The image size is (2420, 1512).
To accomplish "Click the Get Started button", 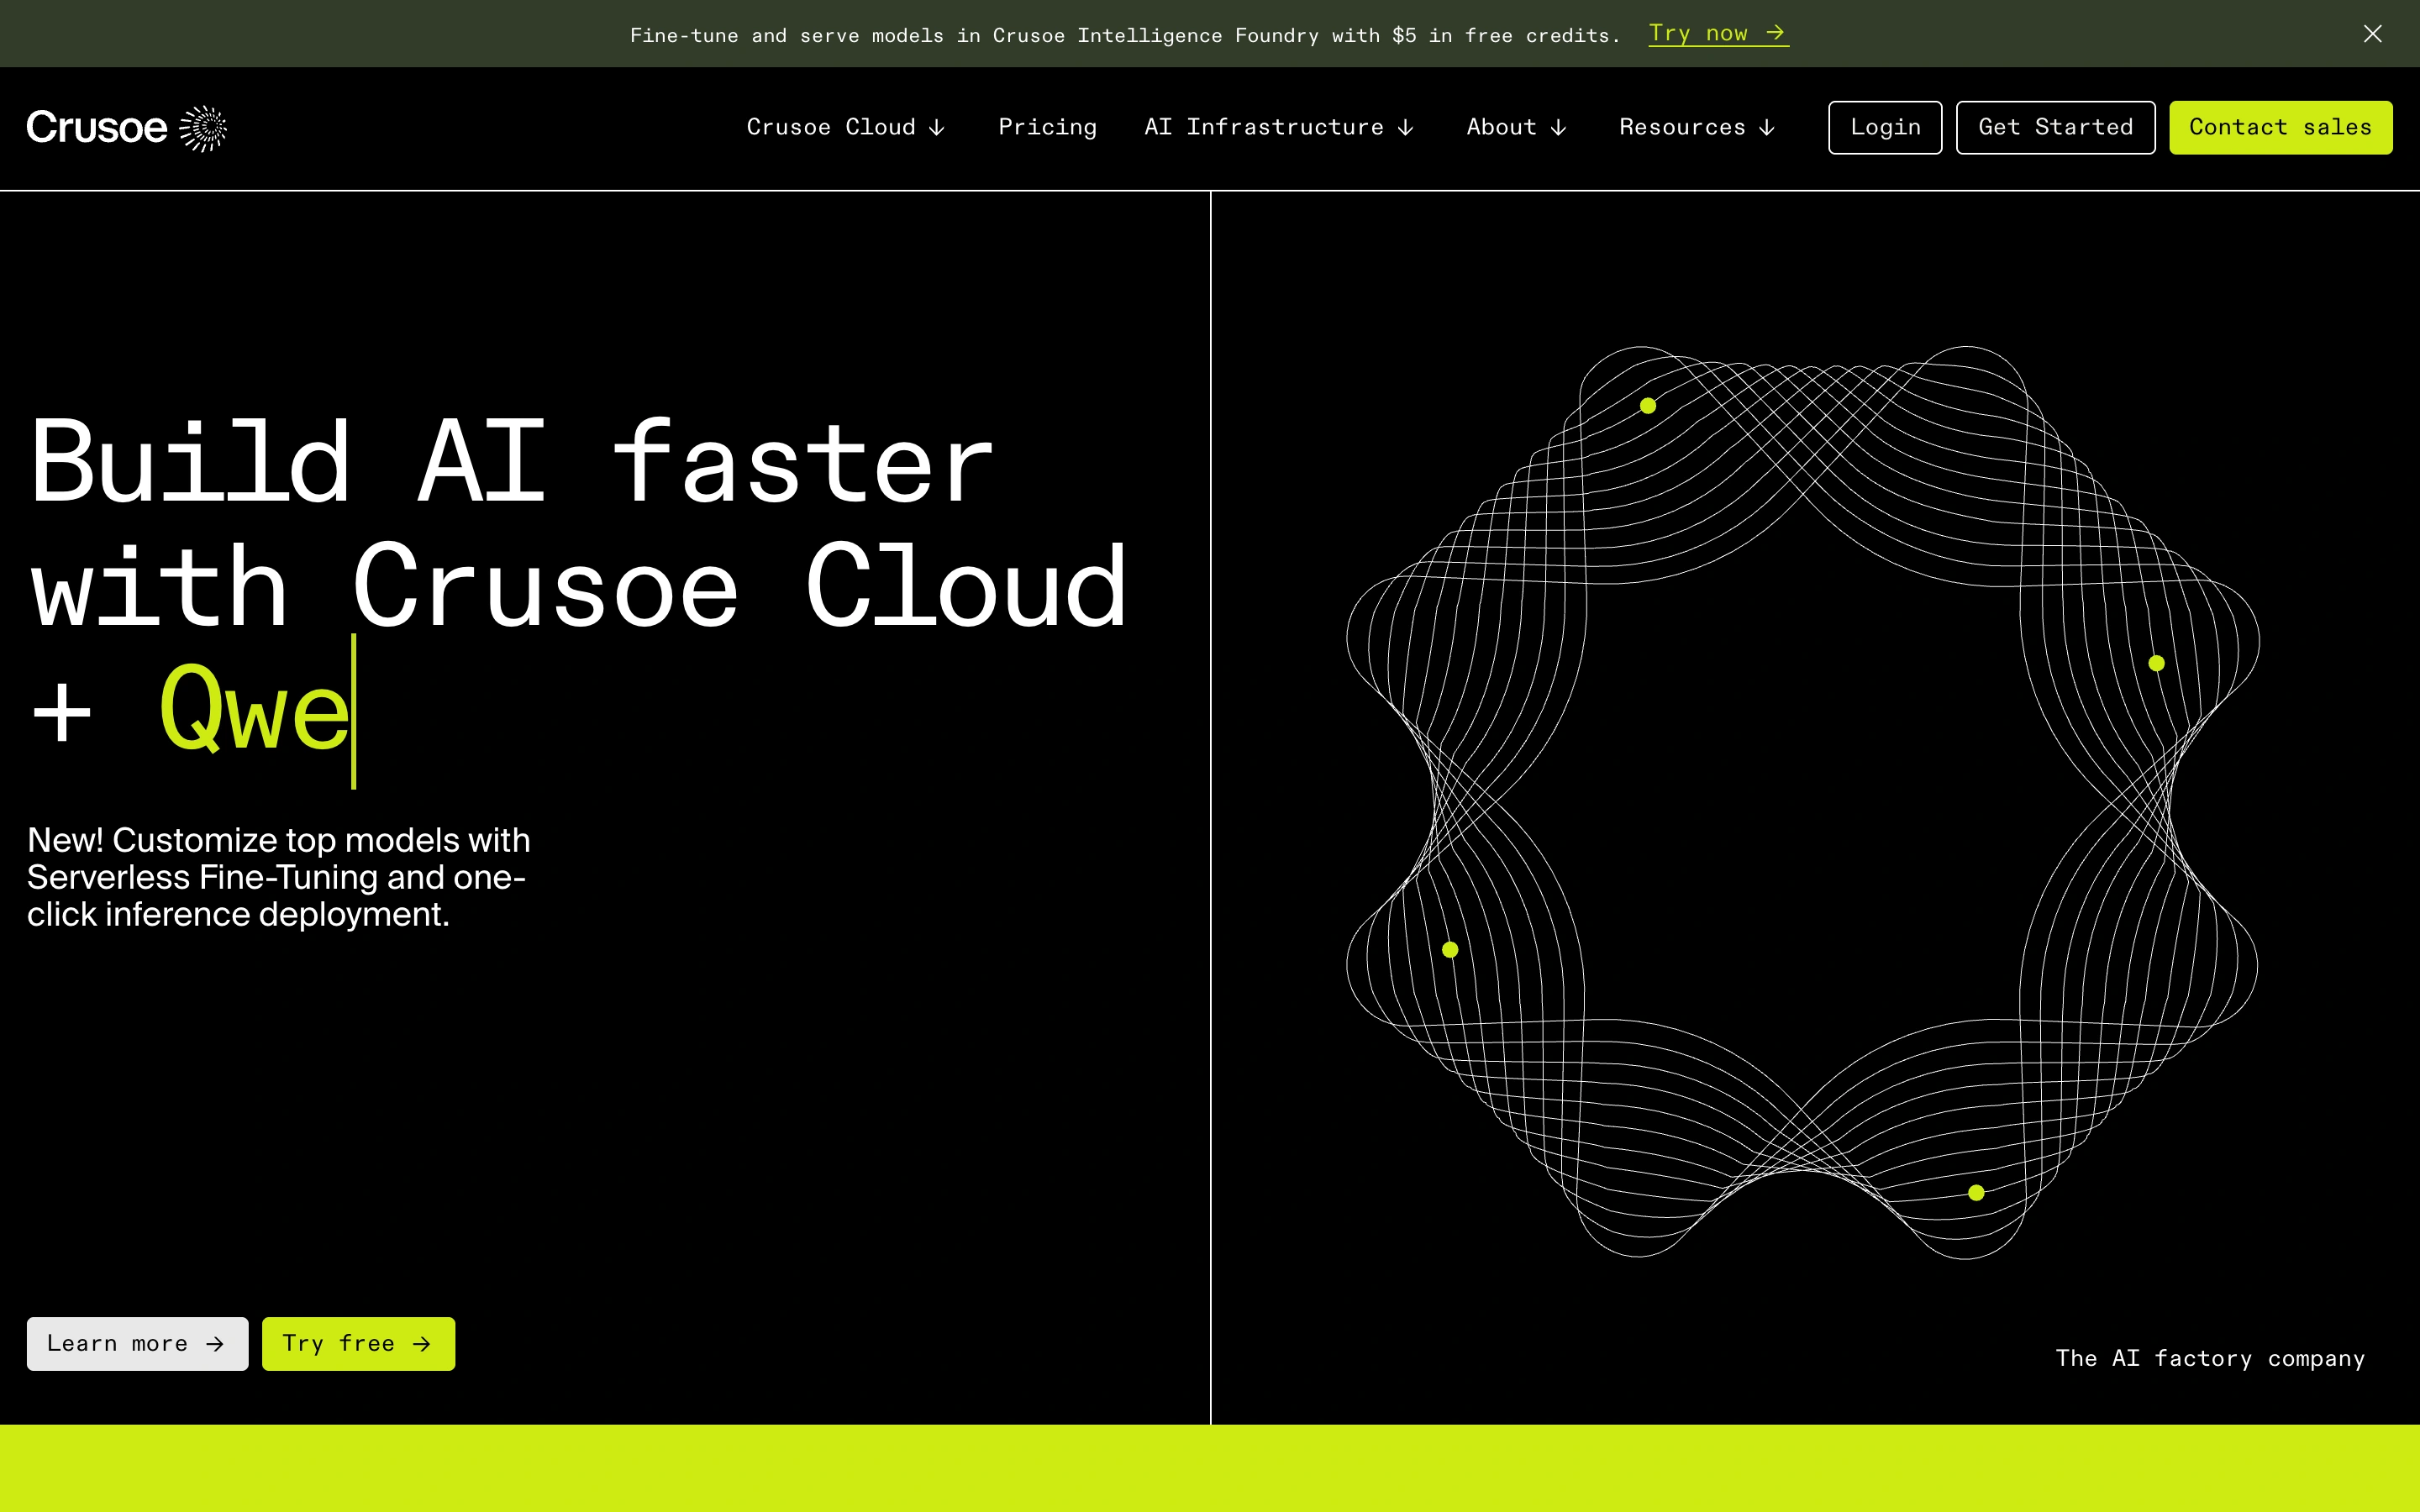I will [x=2055, y=127].
